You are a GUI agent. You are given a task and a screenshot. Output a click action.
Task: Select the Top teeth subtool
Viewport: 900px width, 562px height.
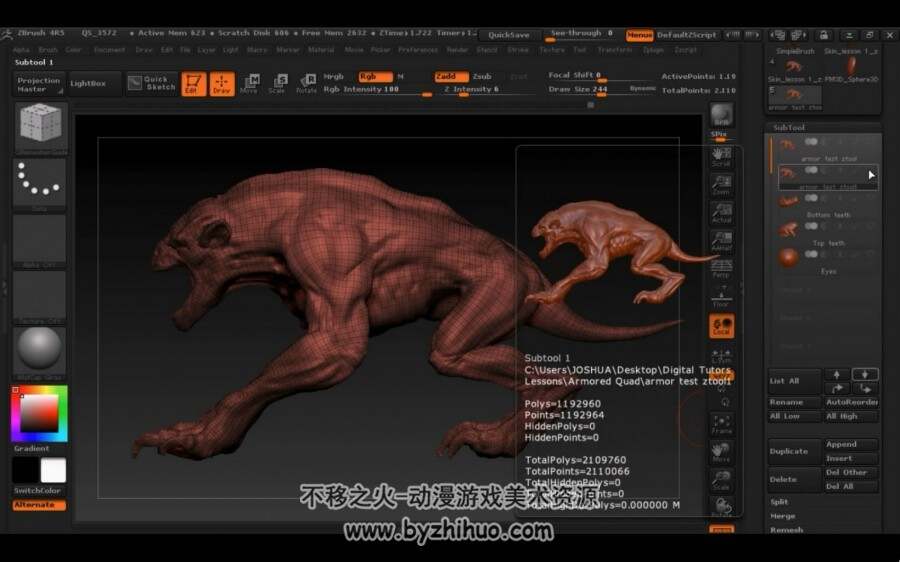coord(827,232)
